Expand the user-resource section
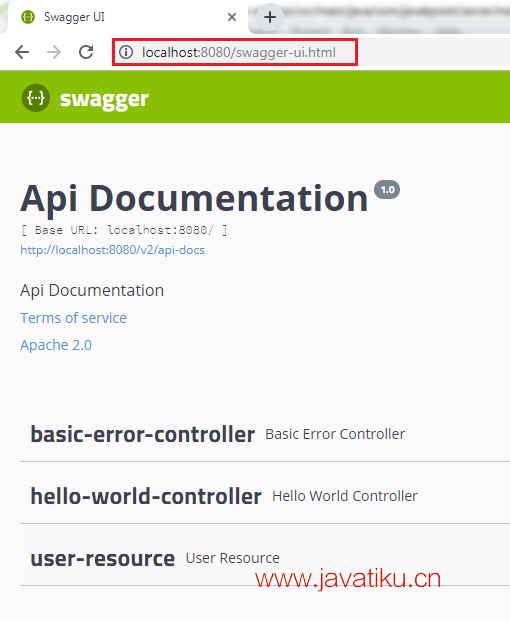510x621 pixels. pyautogui.click(x=265, y=558)
